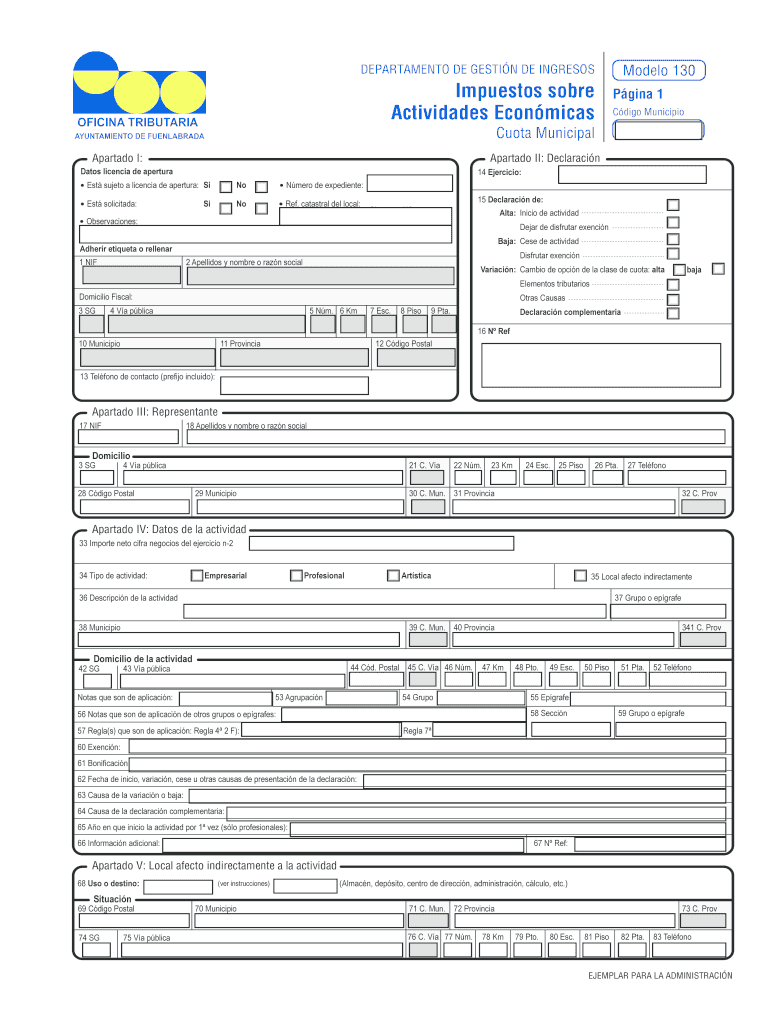Click the Nº Ref large text box
Image resolution: width=770 pixels, height=1024 pixels.
tap(600, 365)
